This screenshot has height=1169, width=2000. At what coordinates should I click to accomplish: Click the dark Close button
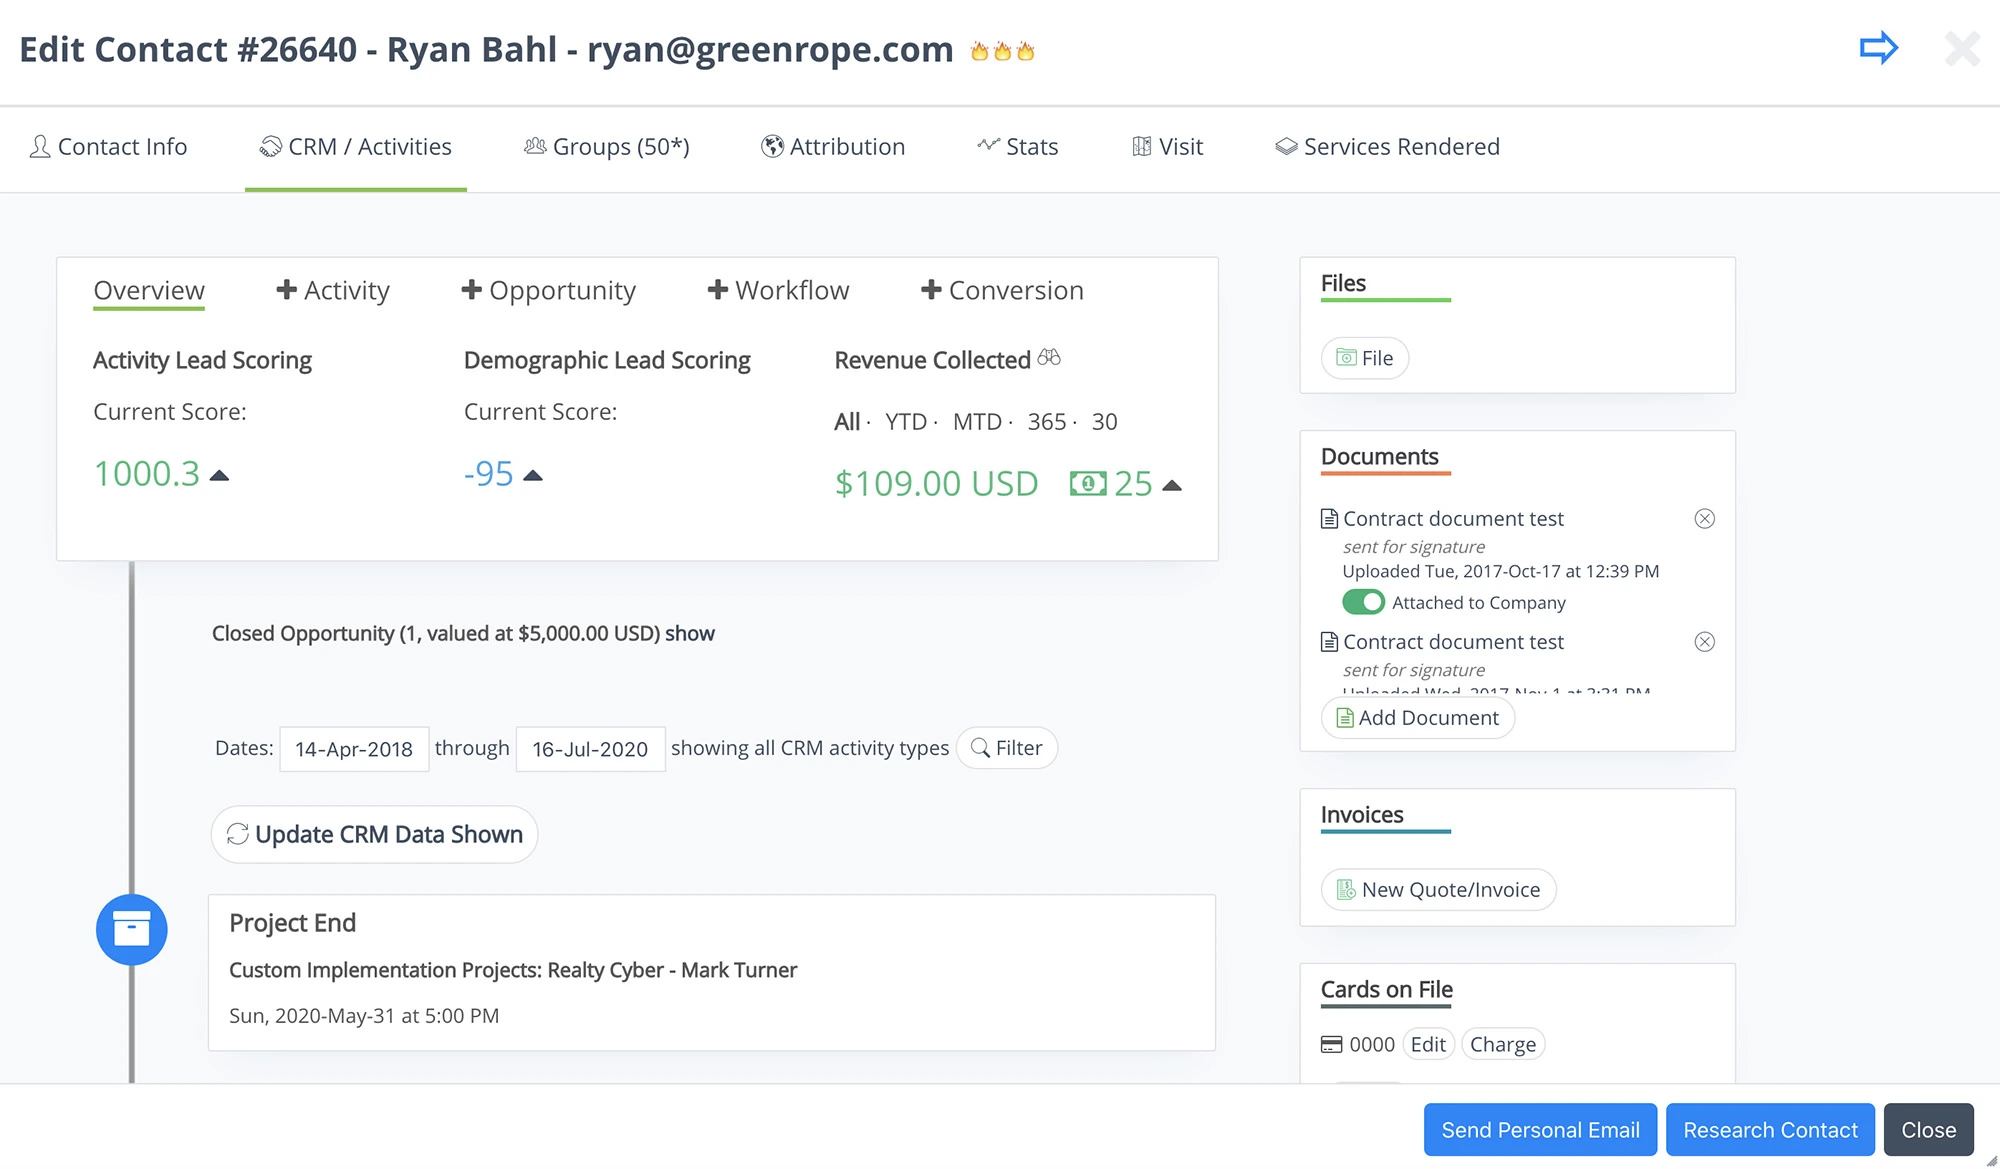pos(1928,1130)
